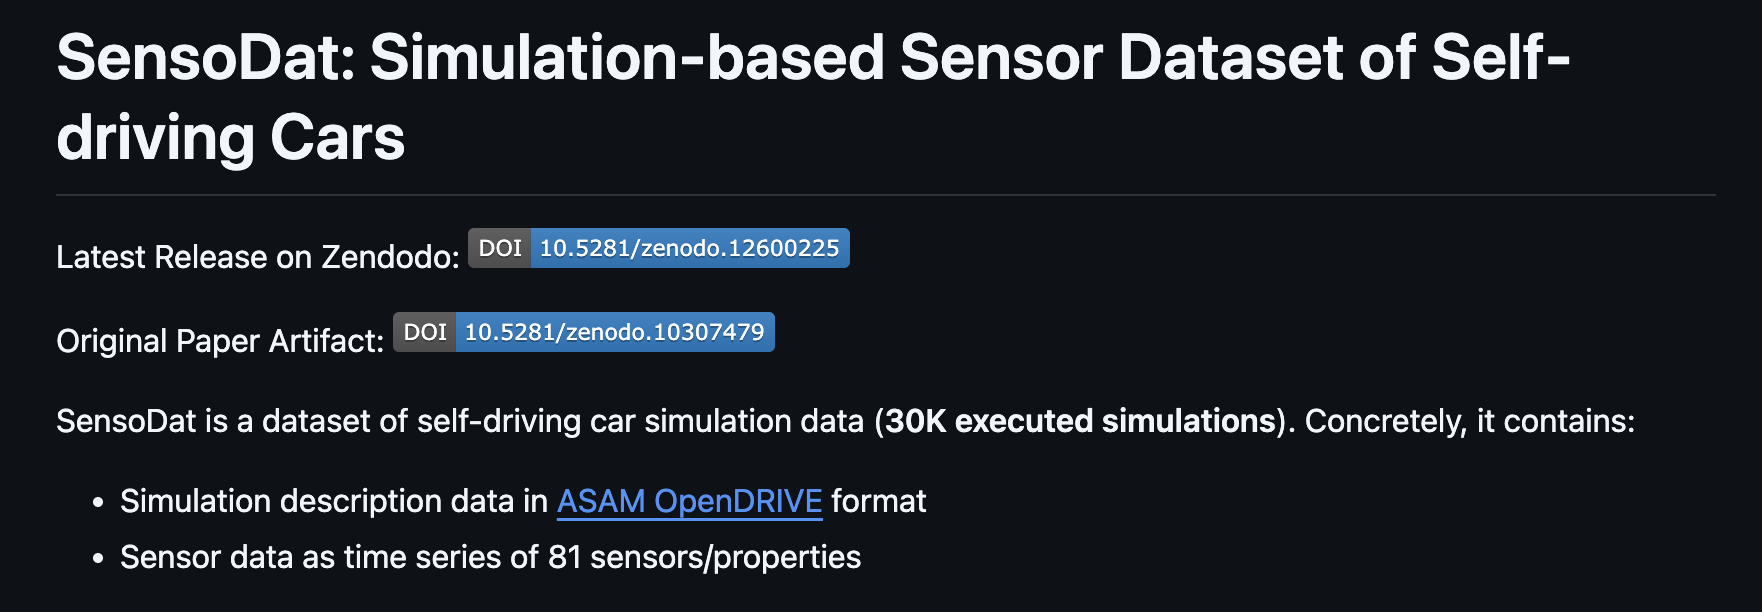Click 'Simulation description data in' bullet text
The width and height of the screenshot is (1762, 612).
(x=334, y=501)
